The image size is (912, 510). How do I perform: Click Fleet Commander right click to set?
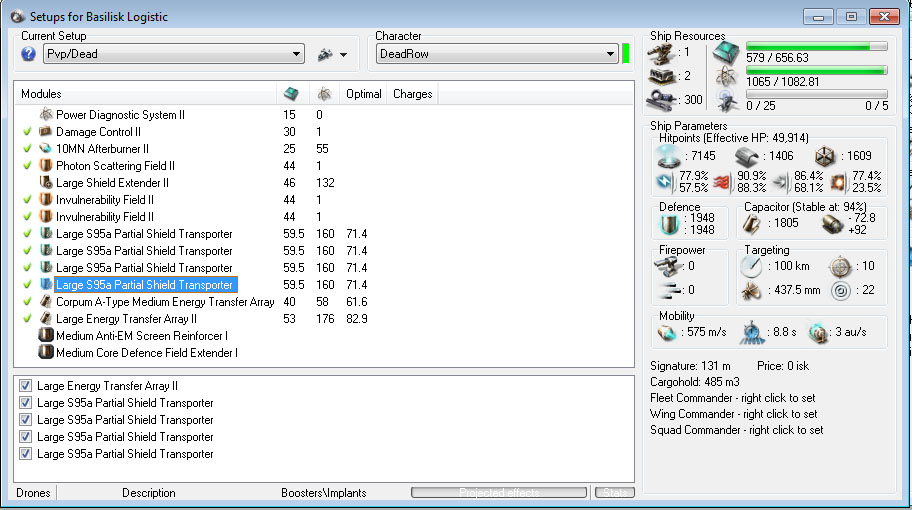pos(733,398)
